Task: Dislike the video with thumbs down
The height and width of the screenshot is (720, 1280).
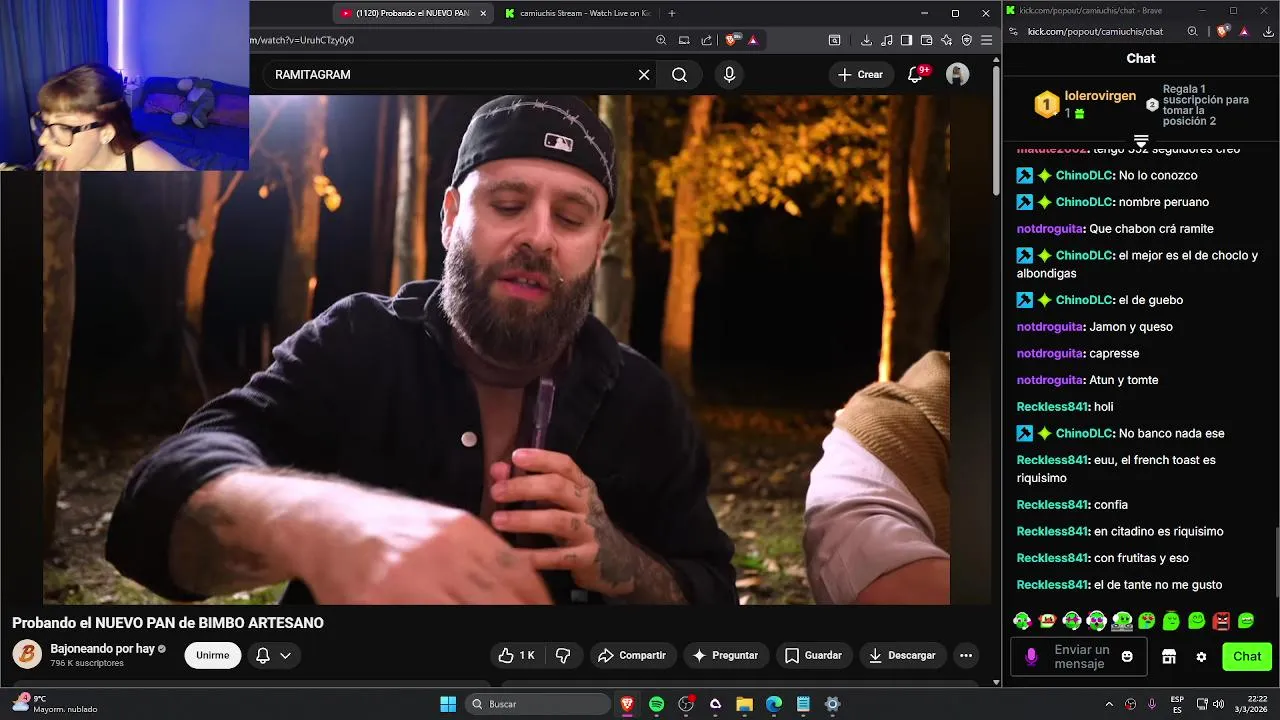Action: (563, 656)
